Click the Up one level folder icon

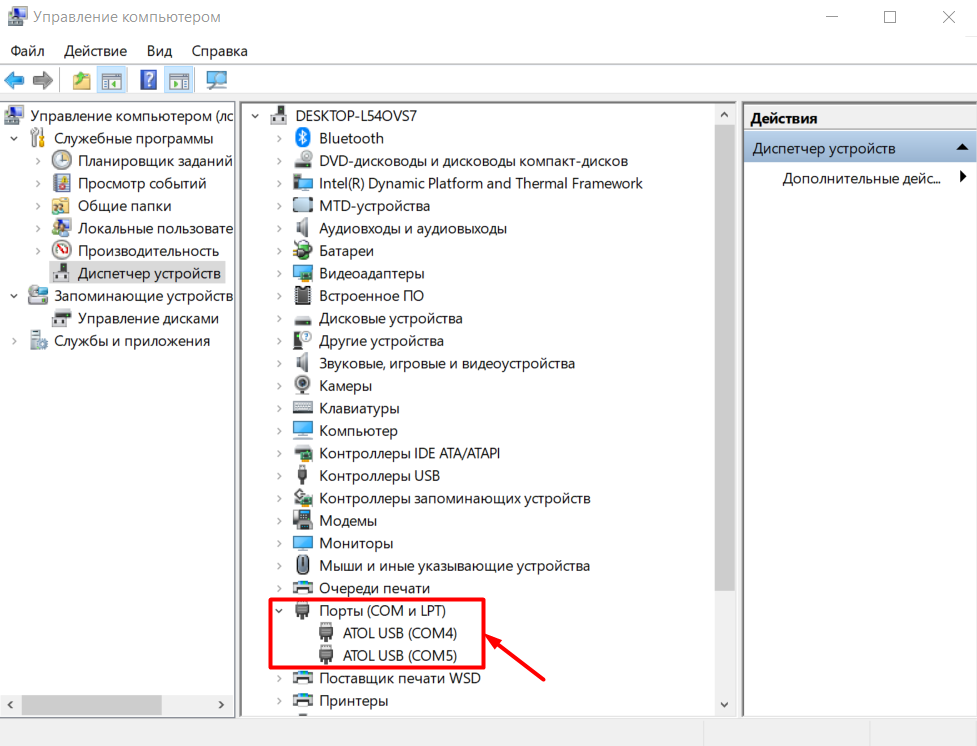pos(81,80)
